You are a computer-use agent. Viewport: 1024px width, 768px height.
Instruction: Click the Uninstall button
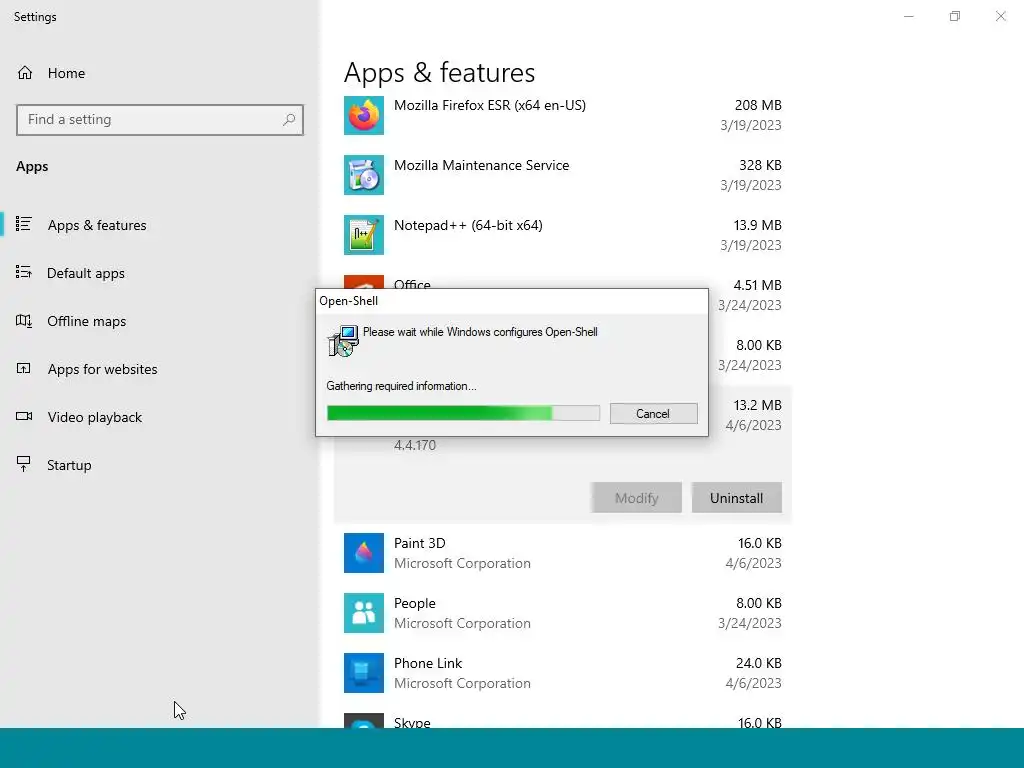pyautogui.click(x=736, y=498)
